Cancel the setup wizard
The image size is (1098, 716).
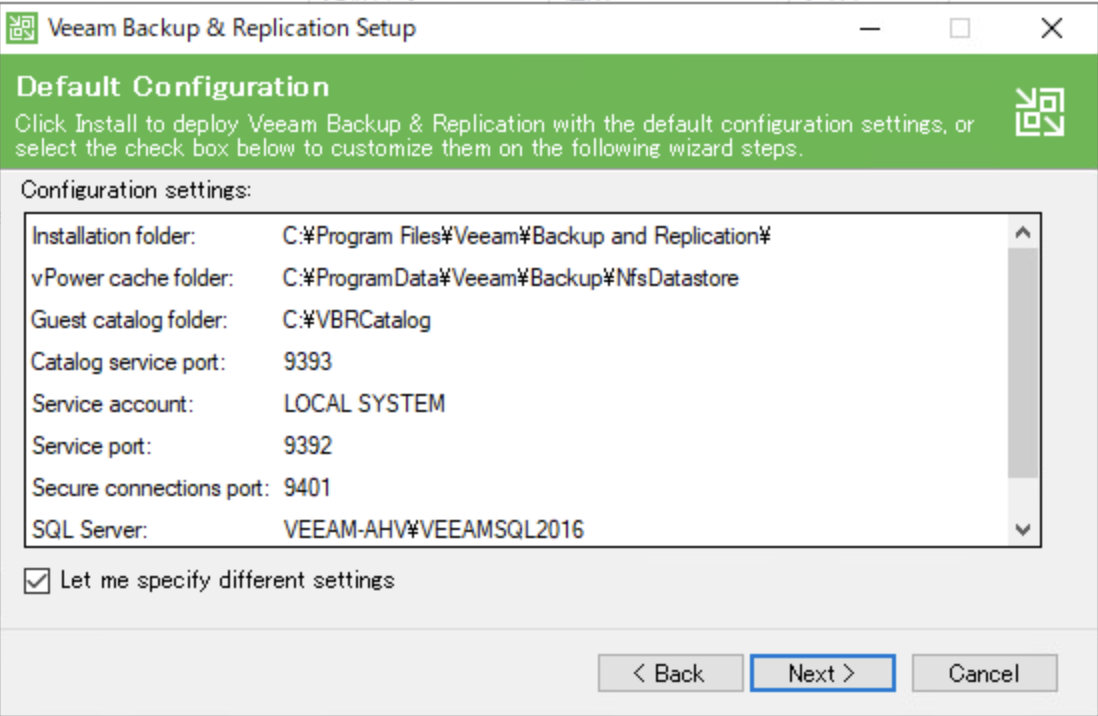984,673
